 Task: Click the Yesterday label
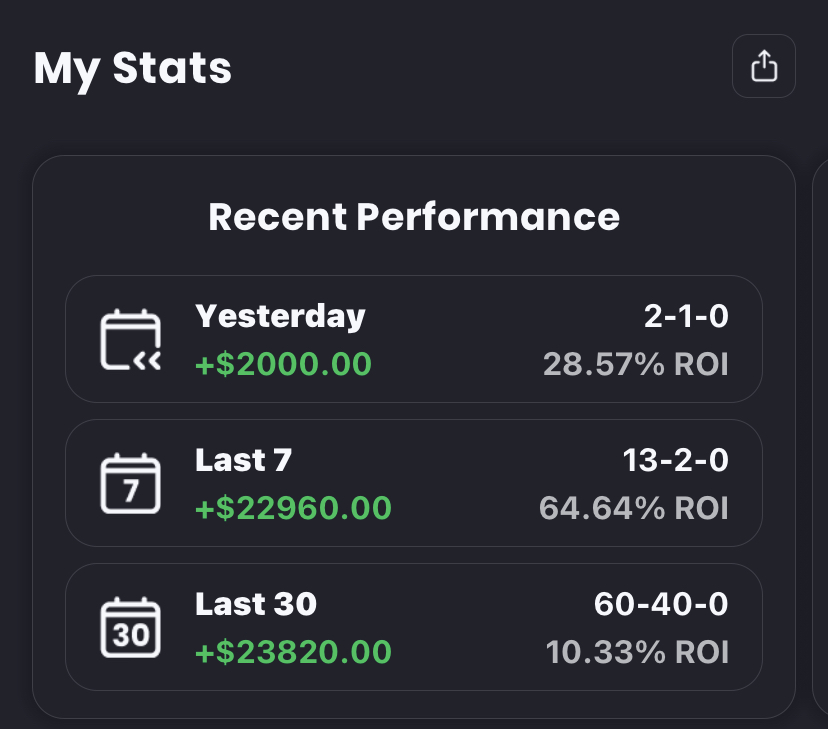(x=281, y=317)
